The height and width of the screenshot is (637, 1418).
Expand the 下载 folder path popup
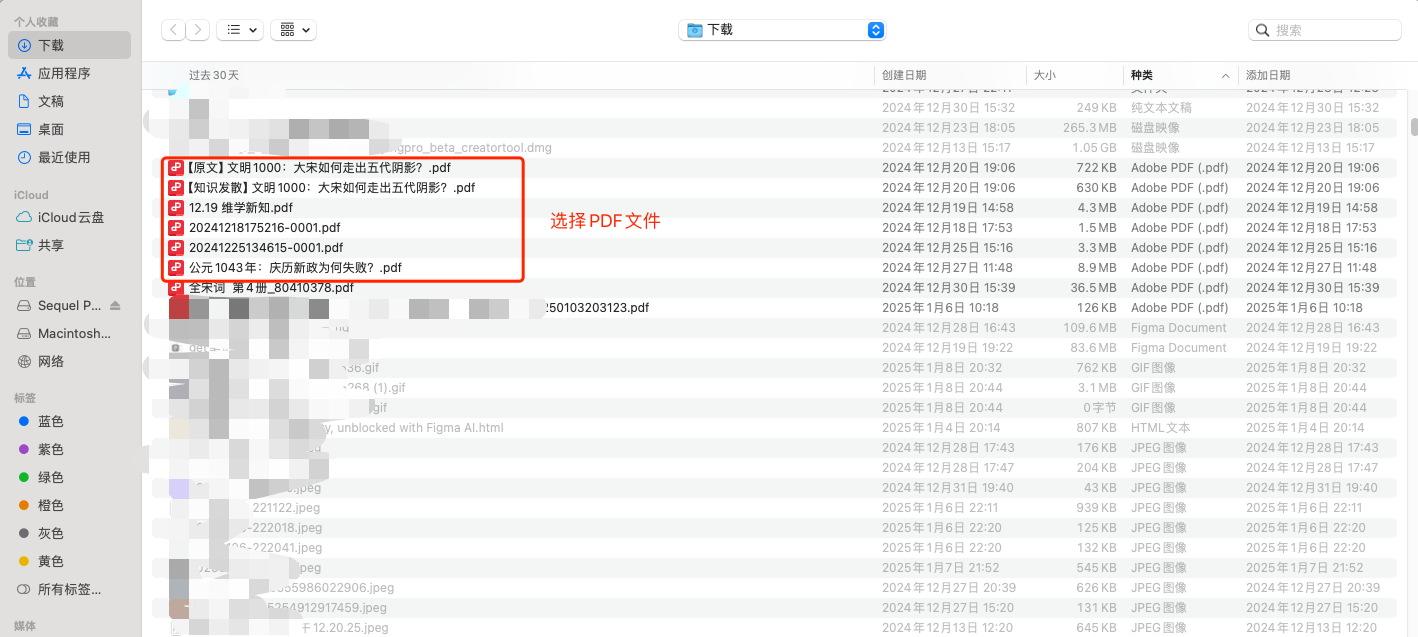[782, 30]
